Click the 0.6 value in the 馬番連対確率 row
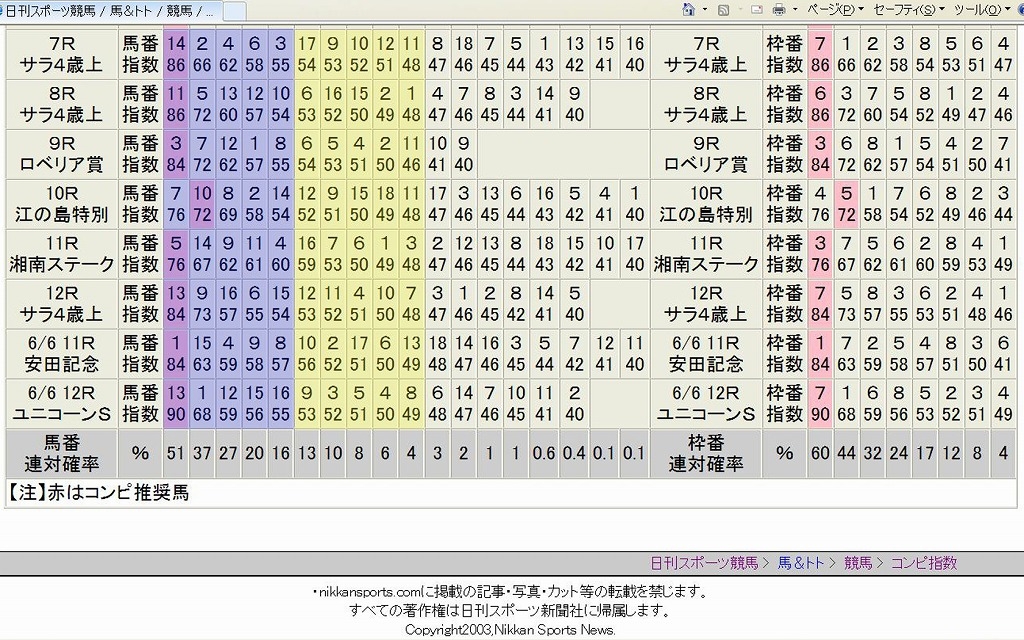Viewport: 1024px width, 640px height. 543,453
